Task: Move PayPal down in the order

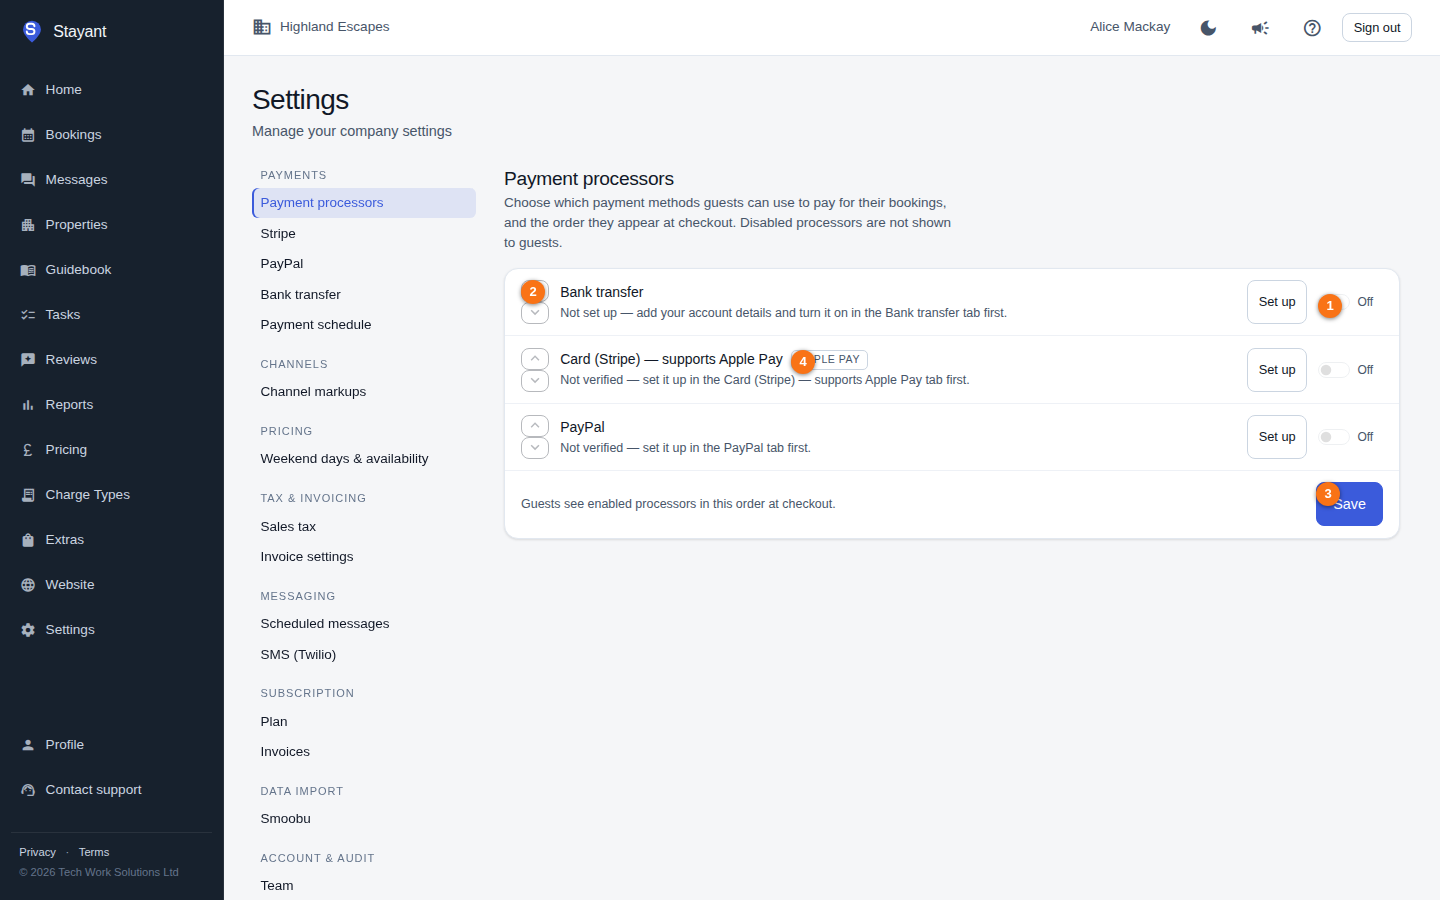Action: [535, 448]
